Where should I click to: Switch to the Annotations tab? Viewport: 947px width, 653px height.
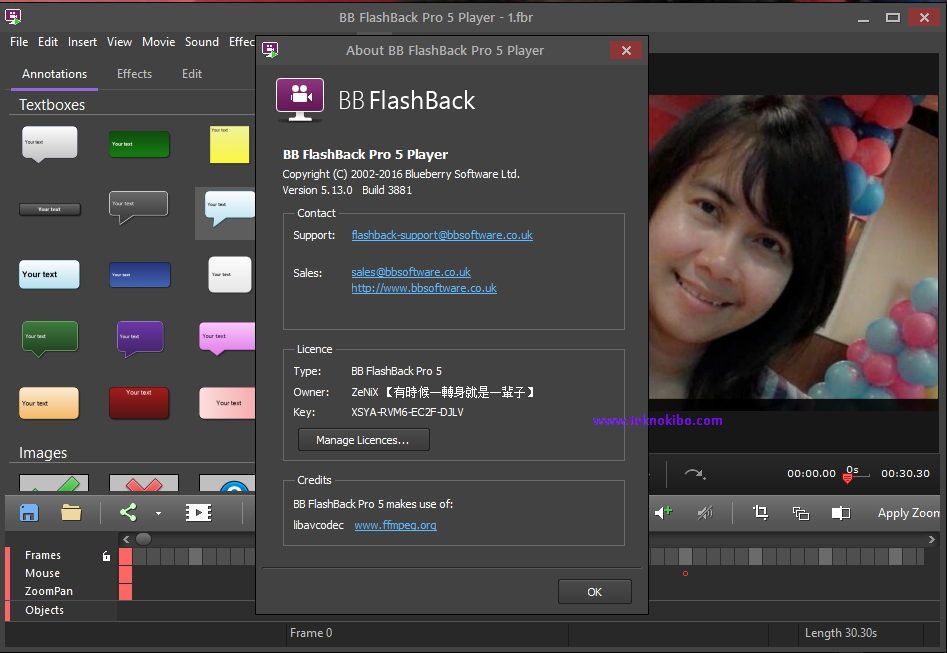[x=54, y=74]
